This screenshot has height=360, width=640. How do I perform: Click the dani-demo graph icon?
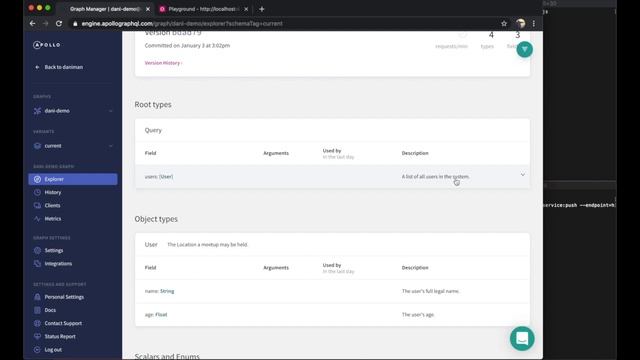[38, 111]
